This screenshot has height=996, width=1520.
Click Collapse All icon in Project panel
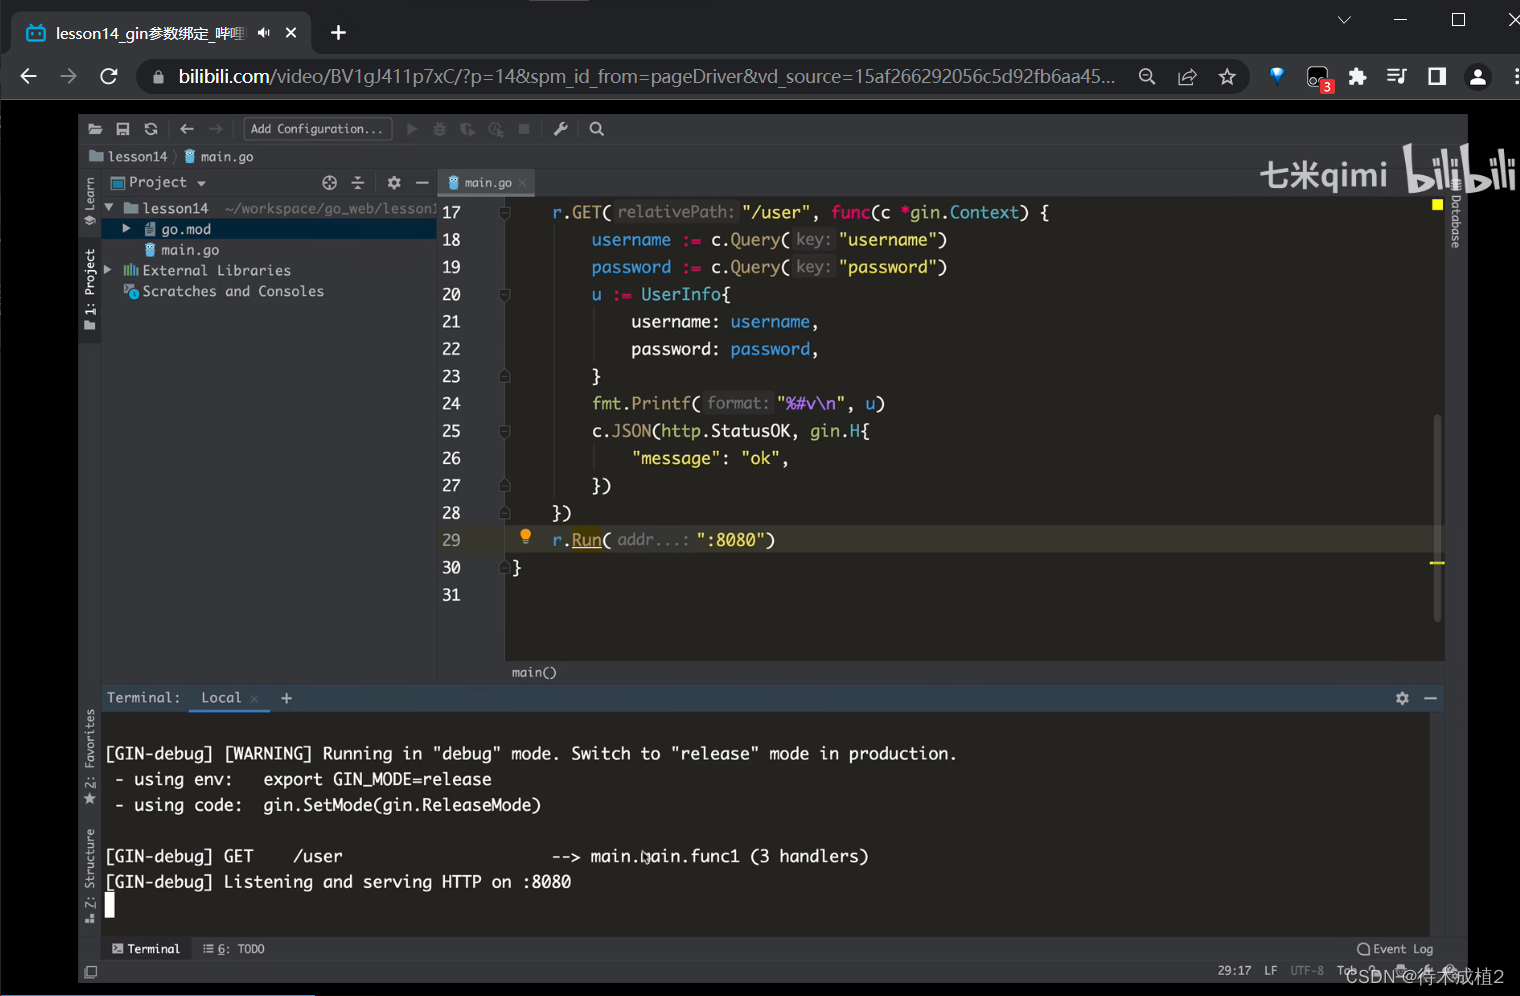[x=358, y=183]
